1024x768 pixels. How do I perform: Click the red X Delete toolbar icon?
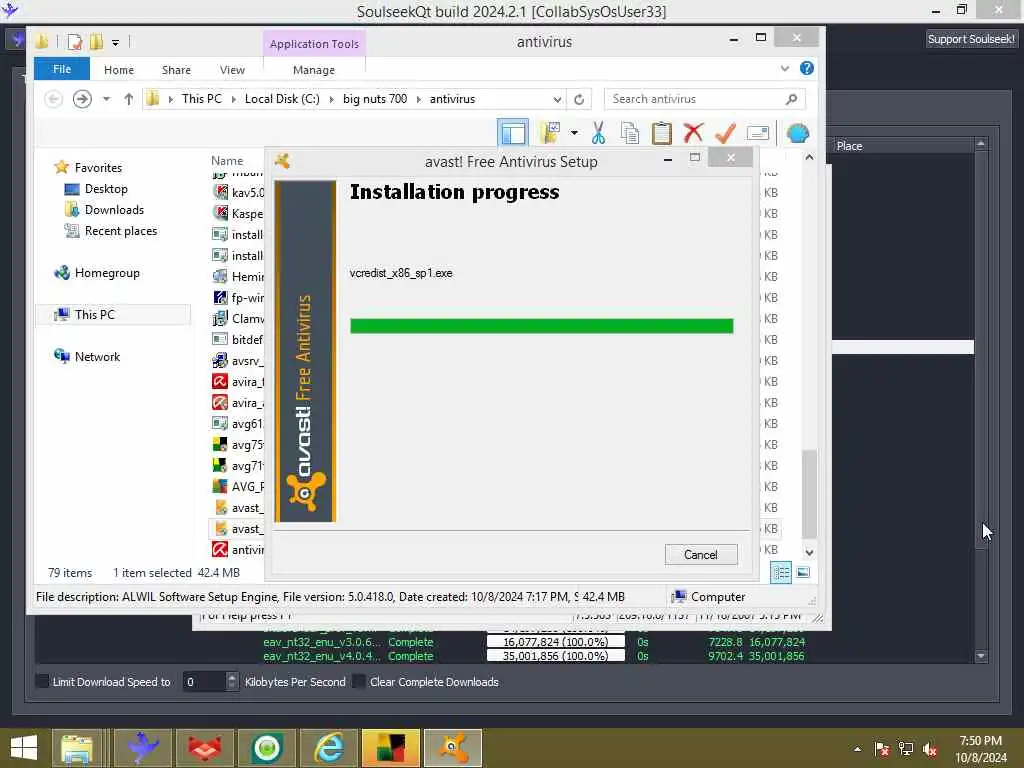693,133
